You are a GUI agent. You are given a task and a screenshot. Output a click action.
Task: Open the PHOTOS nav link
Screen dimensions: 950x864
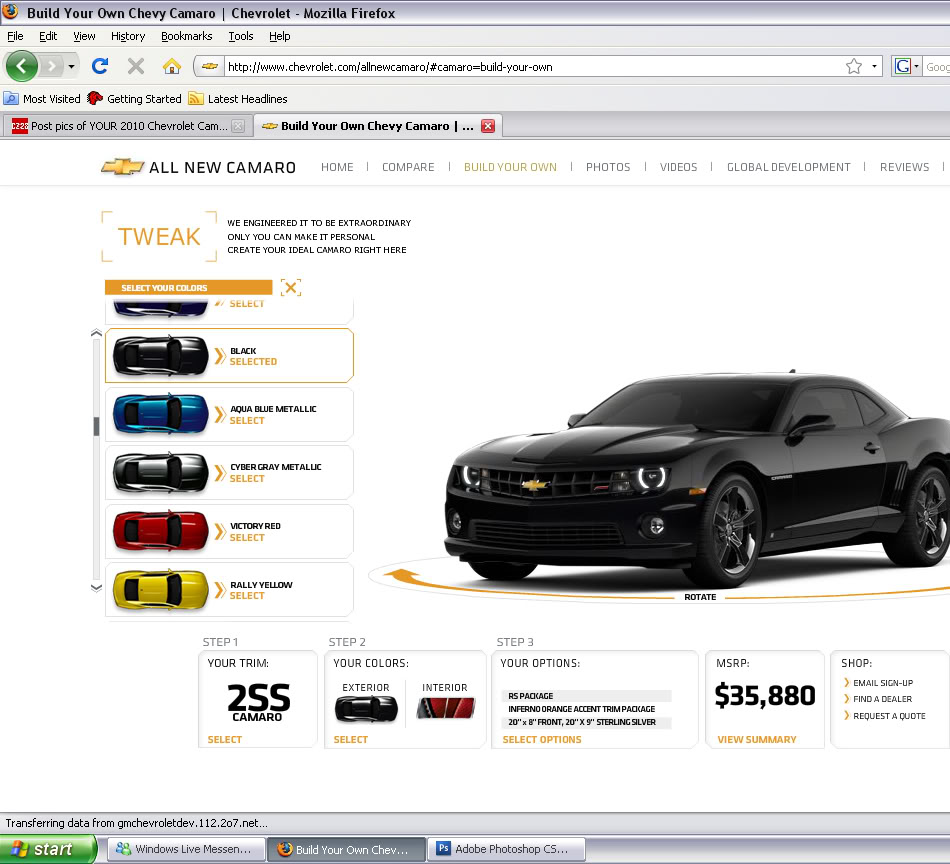click(608, 167)
